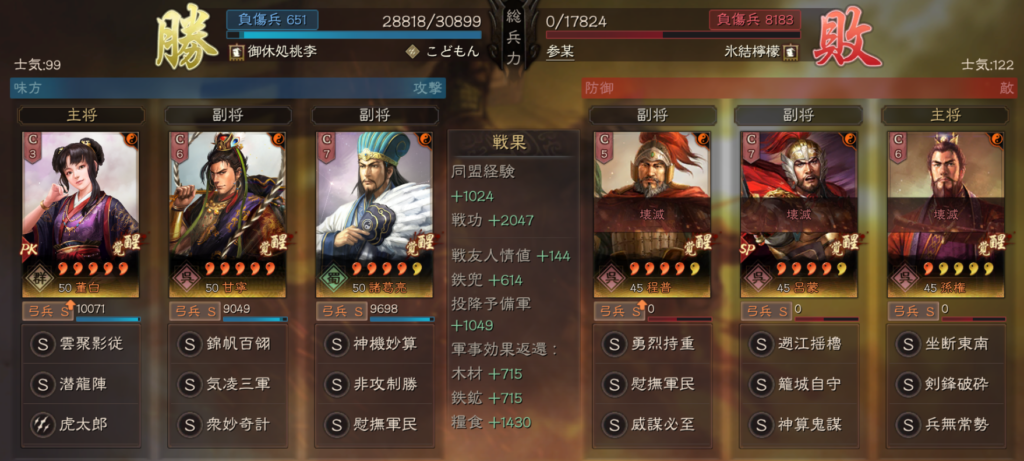Viewport: 1024px width, 461px height.
Task: Click the 負傷兵 8183 enemy wounded label
Action: pos(755,20)
